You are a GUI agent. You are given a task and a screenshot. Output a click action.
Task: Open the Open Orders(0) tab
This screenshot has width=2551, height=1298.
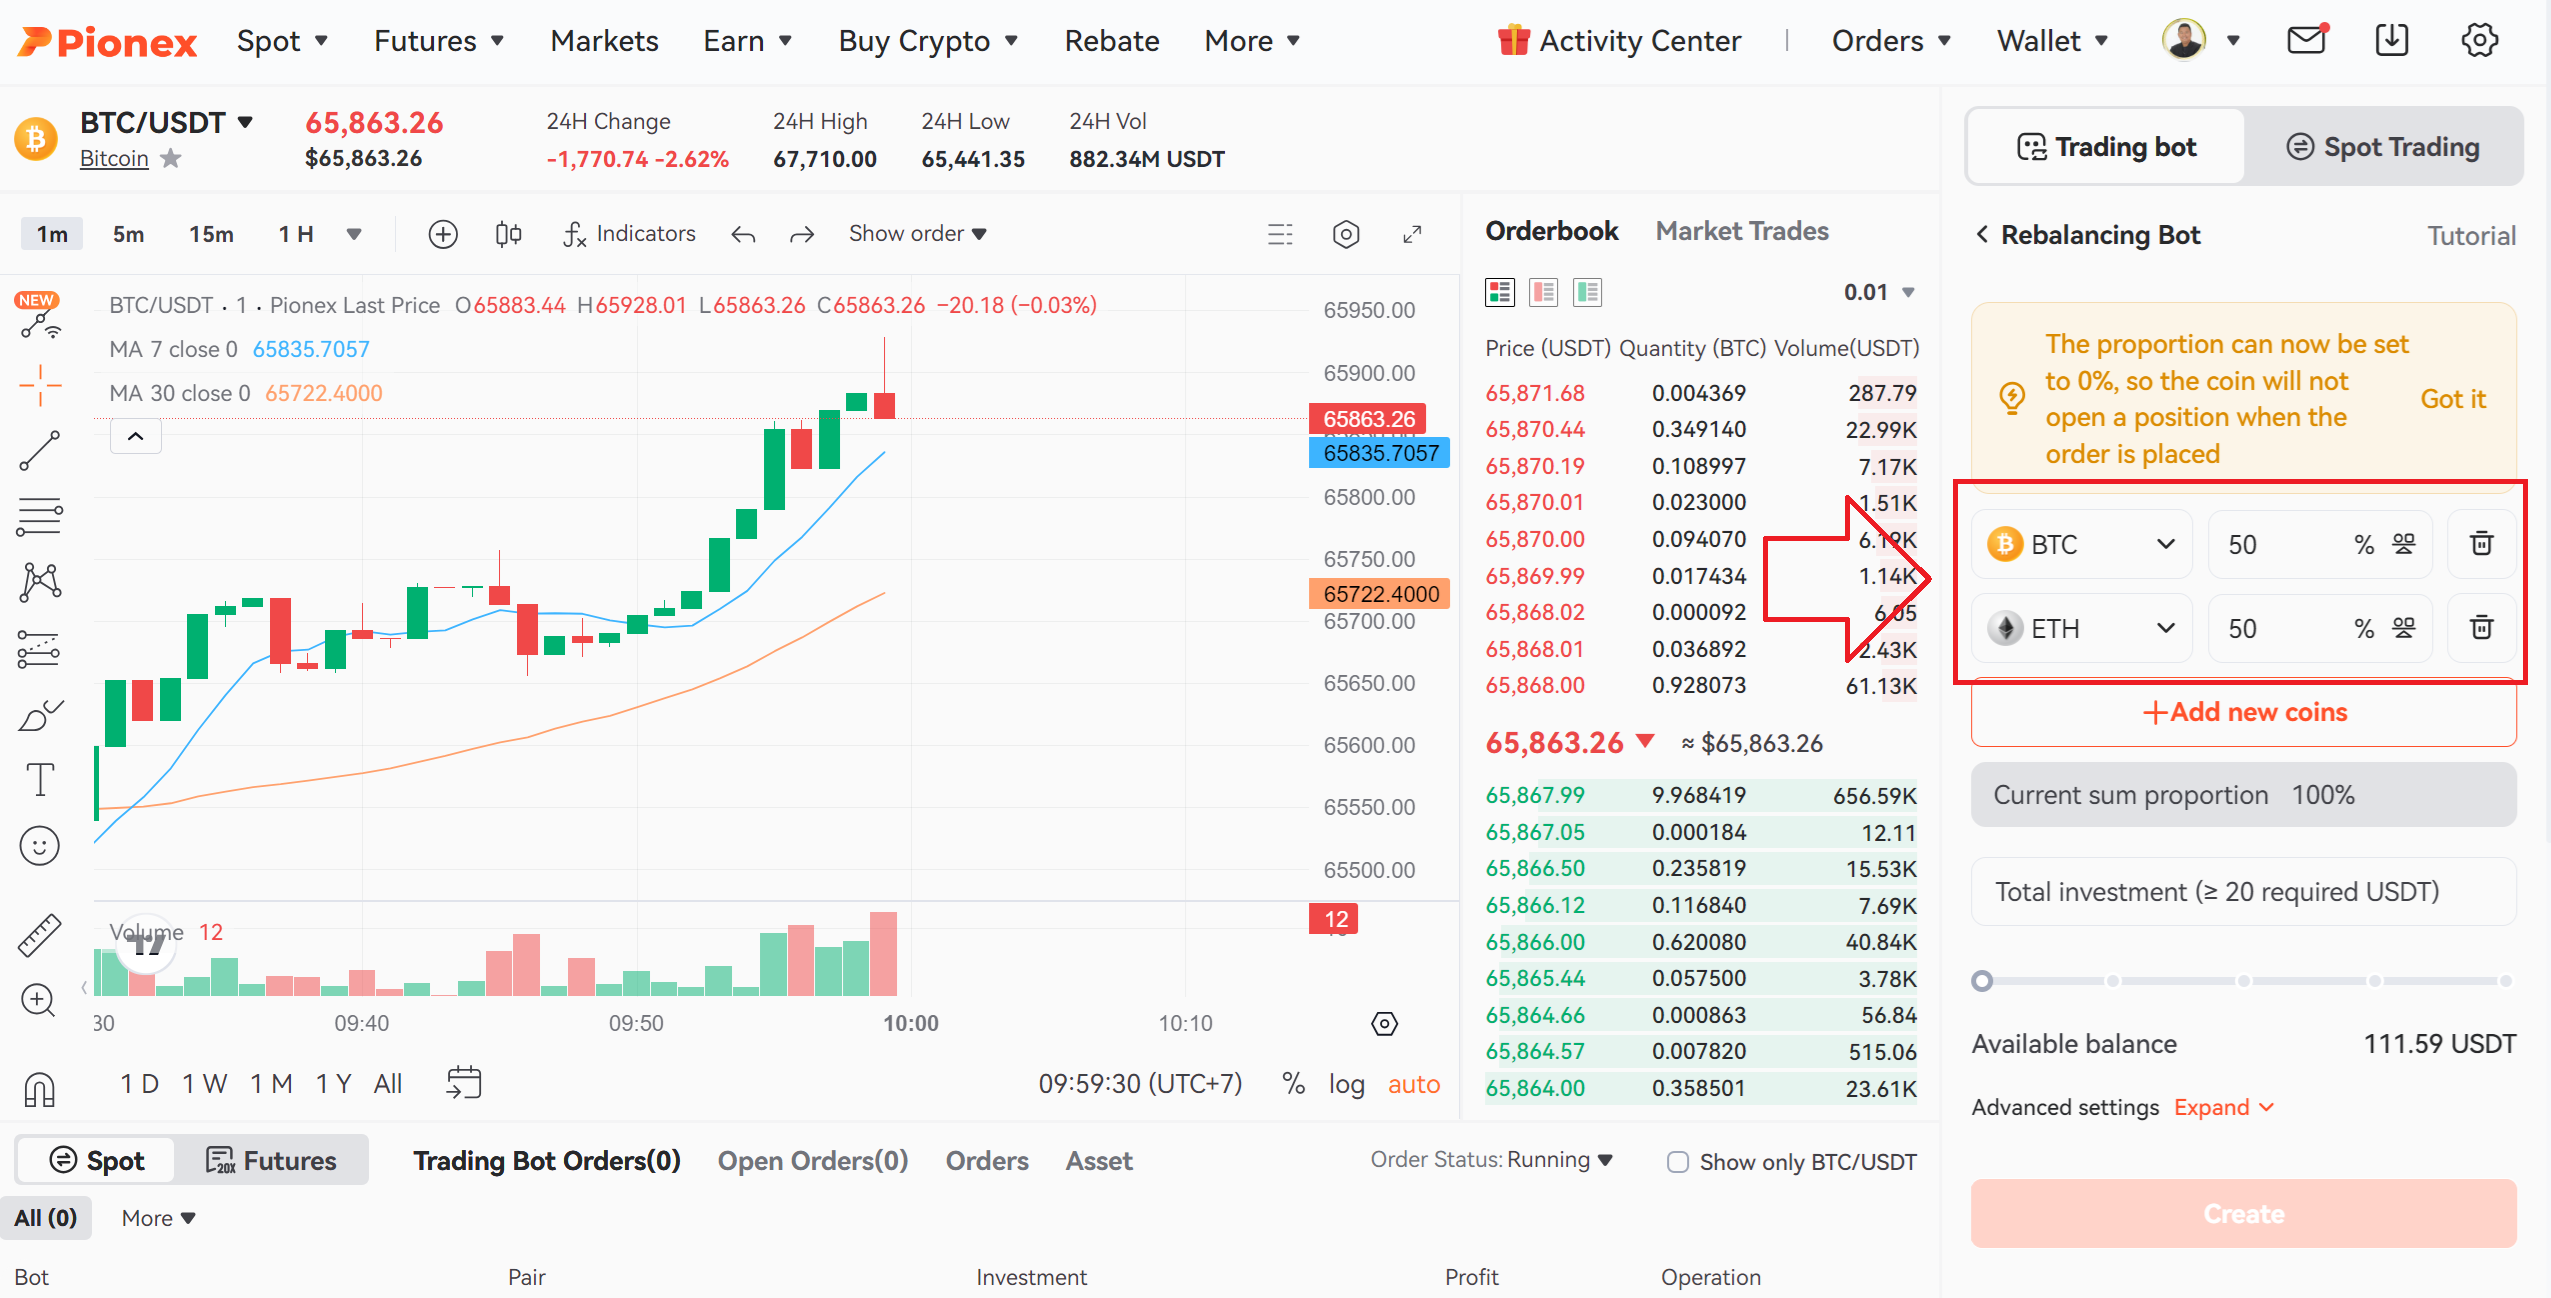click(x=813, y=1161)
